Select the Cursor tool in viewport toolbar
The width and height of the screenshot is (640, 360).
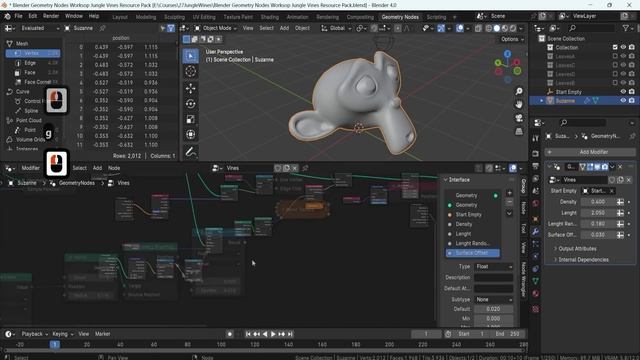click(191, 71)
